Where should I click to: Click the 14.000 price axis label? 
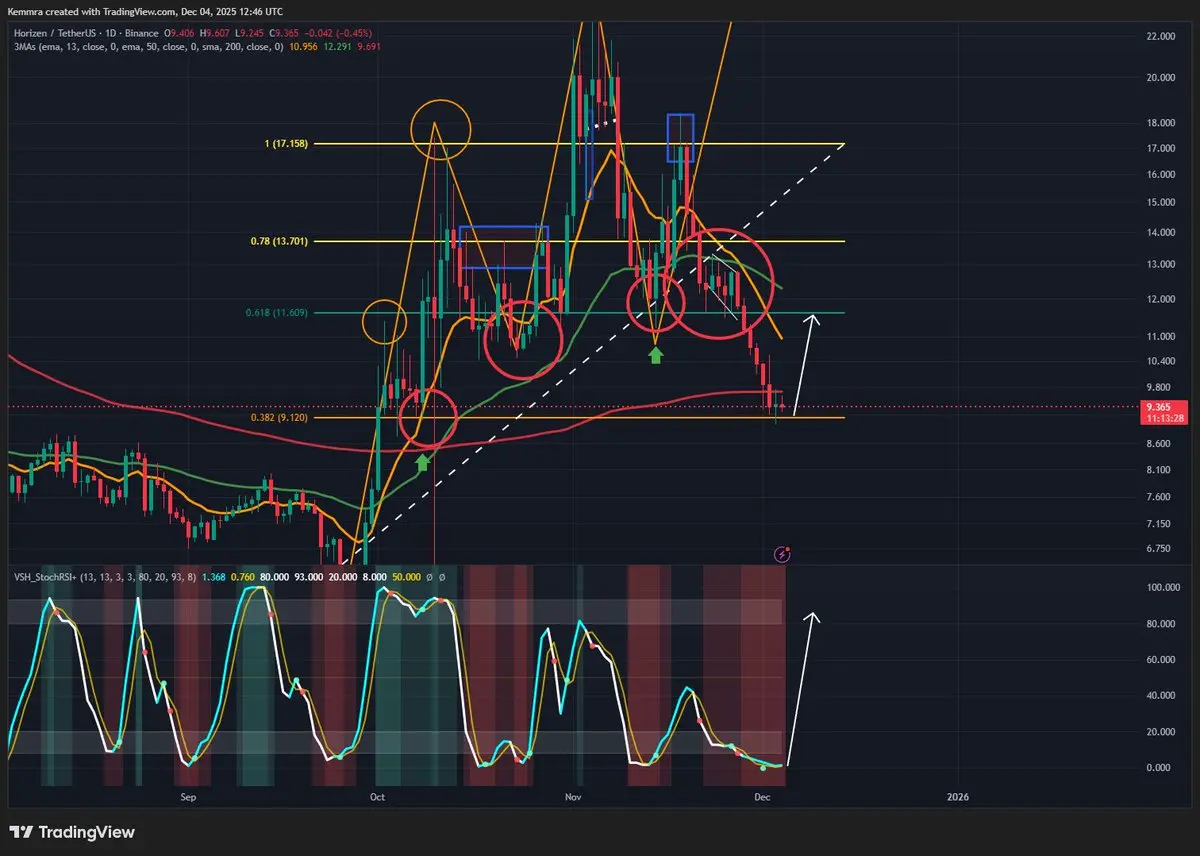tap(1161, 233)
